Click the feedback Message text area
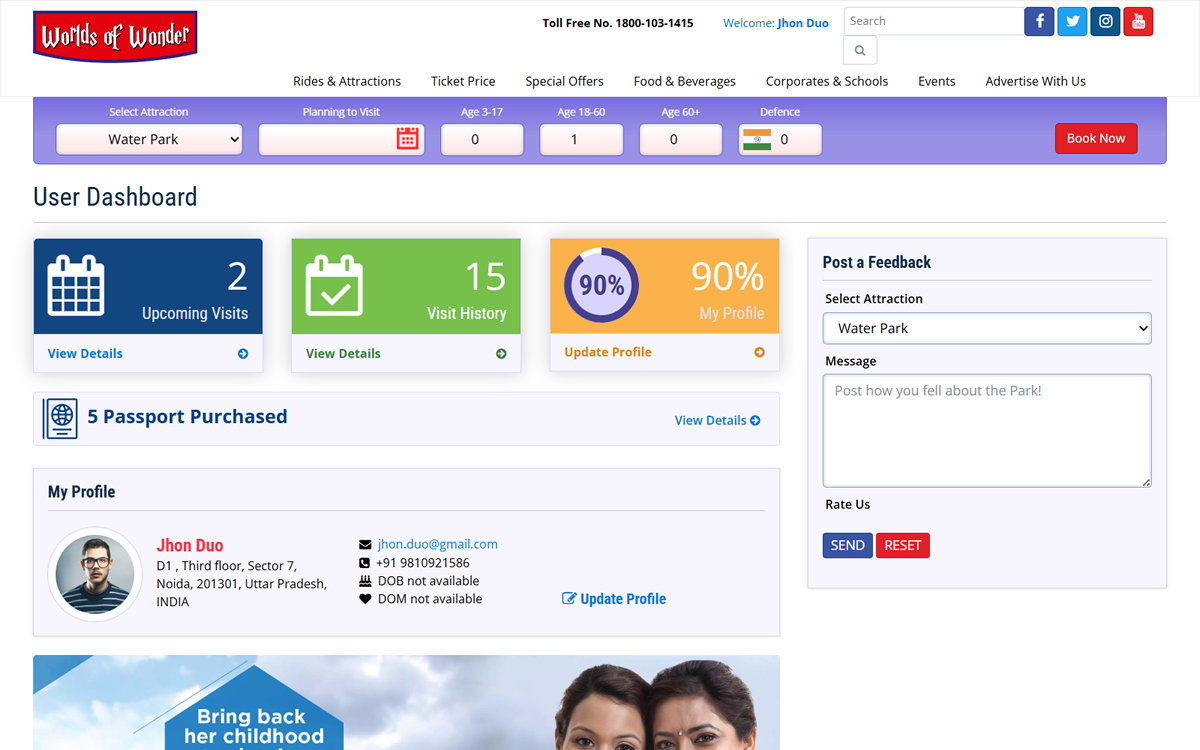Image resolution: width=1200 pixels, height=750 pixels. click(x=987, y=431)
